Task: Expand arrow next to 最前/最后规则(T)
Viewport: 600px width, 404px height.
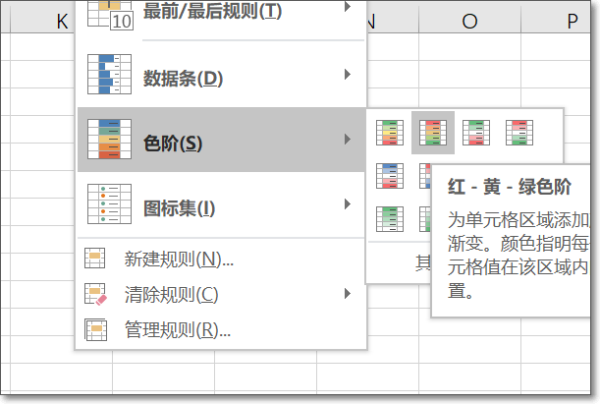Action: tap(347, 7)
